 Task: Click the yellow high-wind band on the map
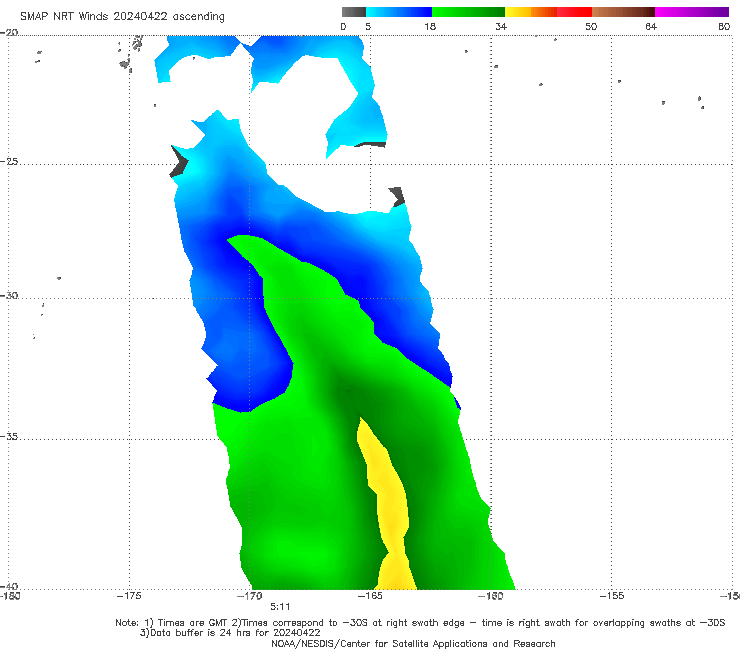coord(391,510)
